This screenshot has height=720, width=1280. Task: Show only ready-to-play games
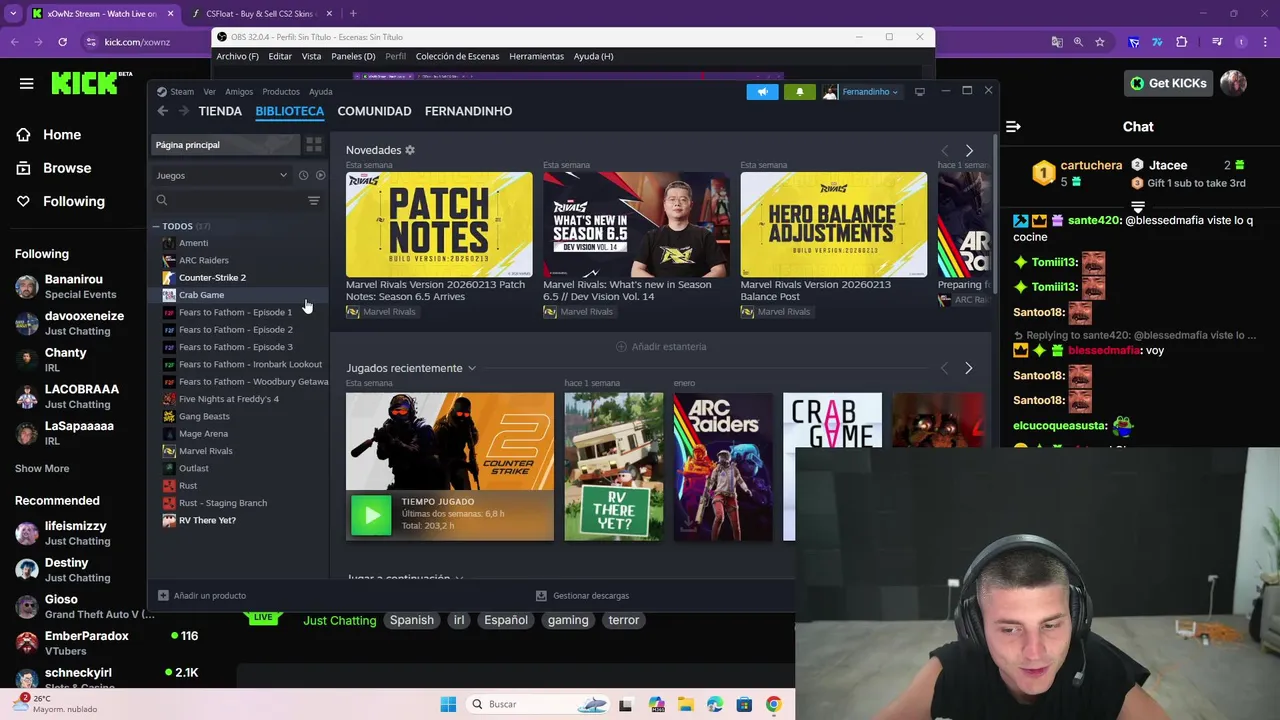[320, 175]
